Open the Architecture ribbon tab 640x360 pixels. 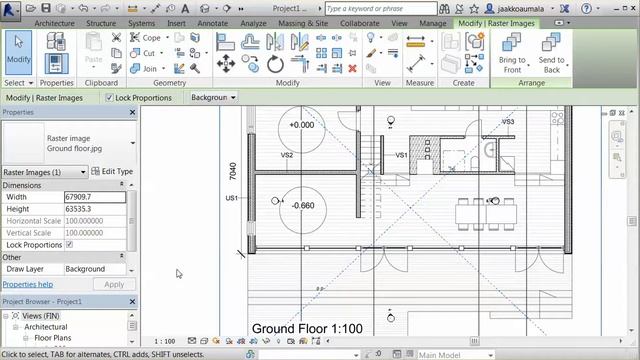(54, 23)
